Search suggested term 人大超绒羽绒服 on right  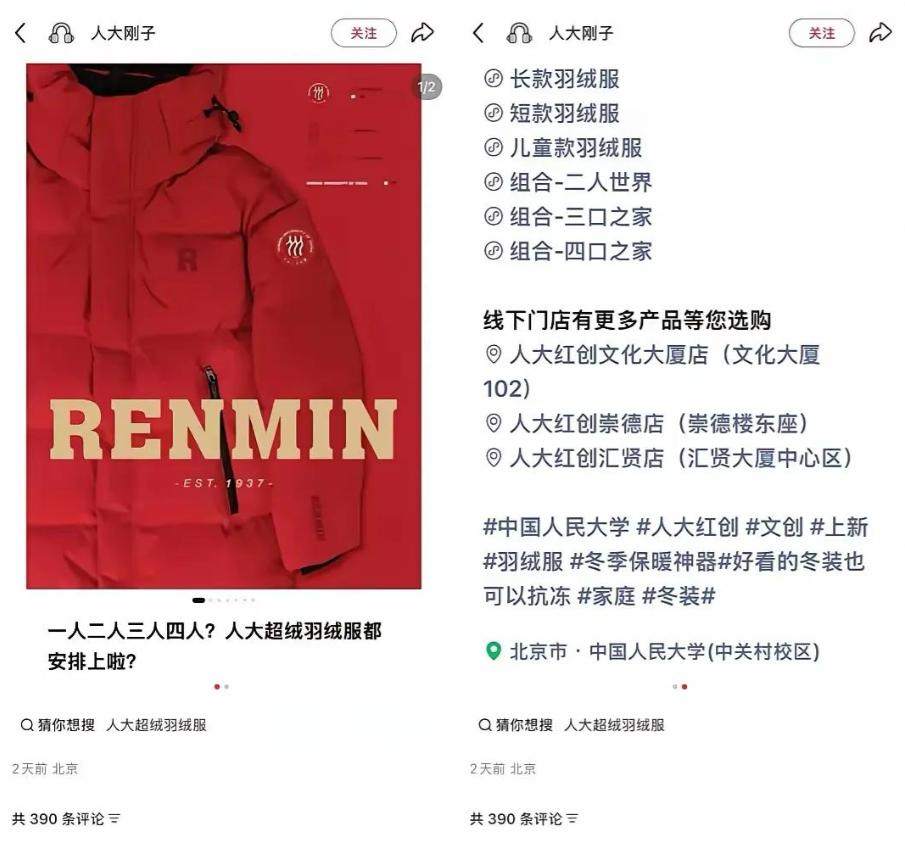(x=614, y=725)
